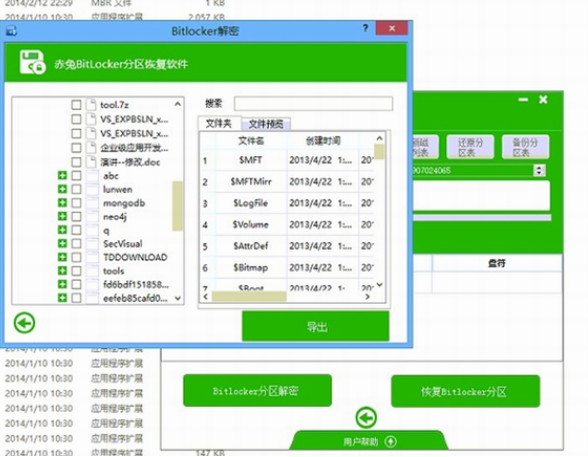588x457 pixels.
Task: Click the folder tree vertical scrollbar thumb
Action: tap(177, 206)
